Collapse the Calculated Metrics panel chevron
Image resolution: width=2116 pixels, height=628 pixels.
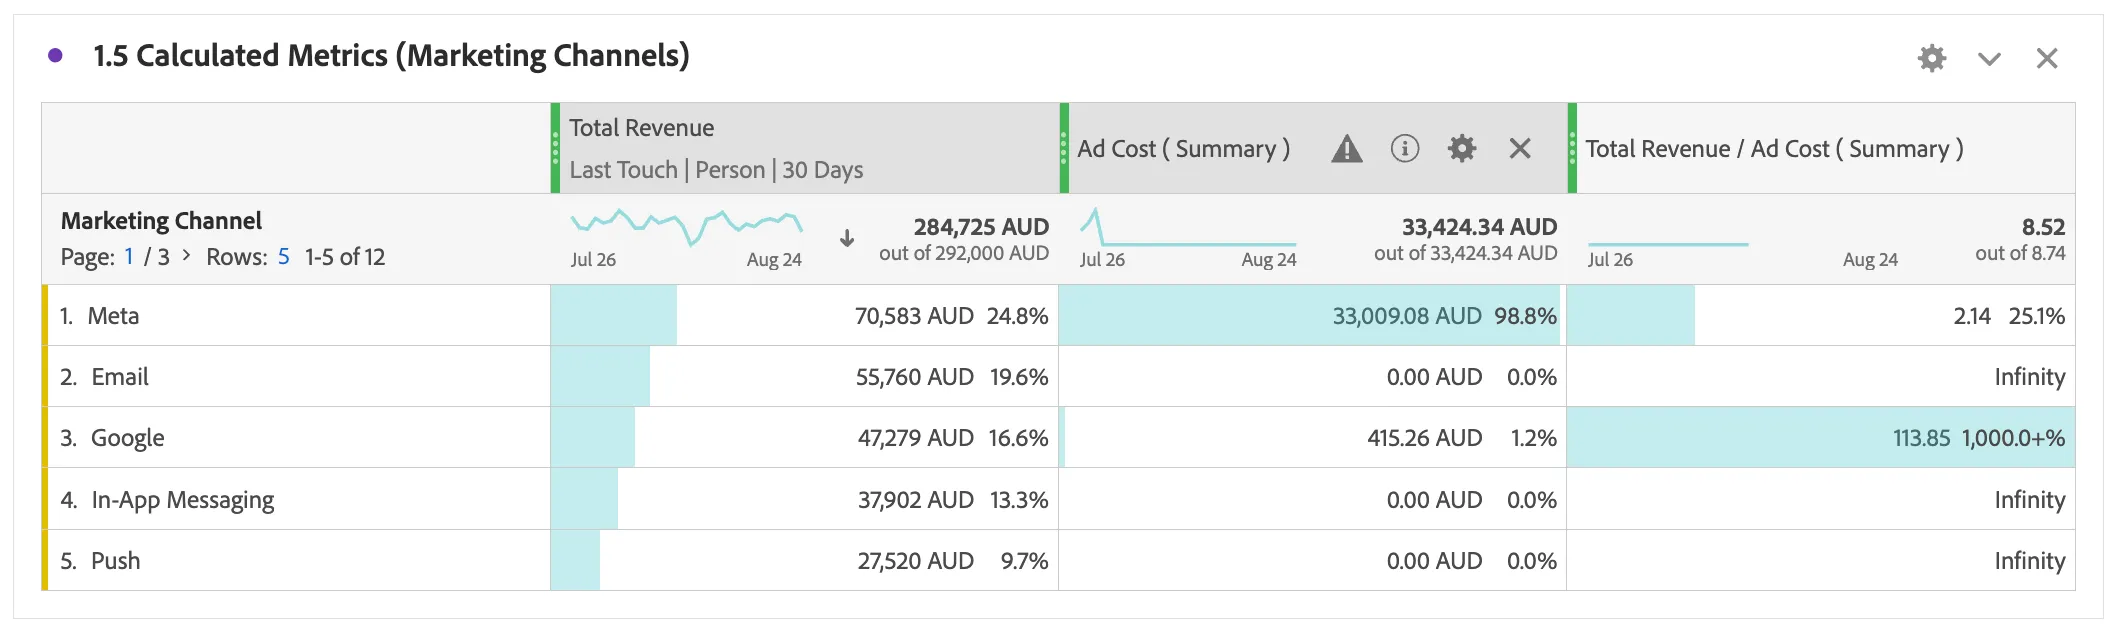[1989, 59]
